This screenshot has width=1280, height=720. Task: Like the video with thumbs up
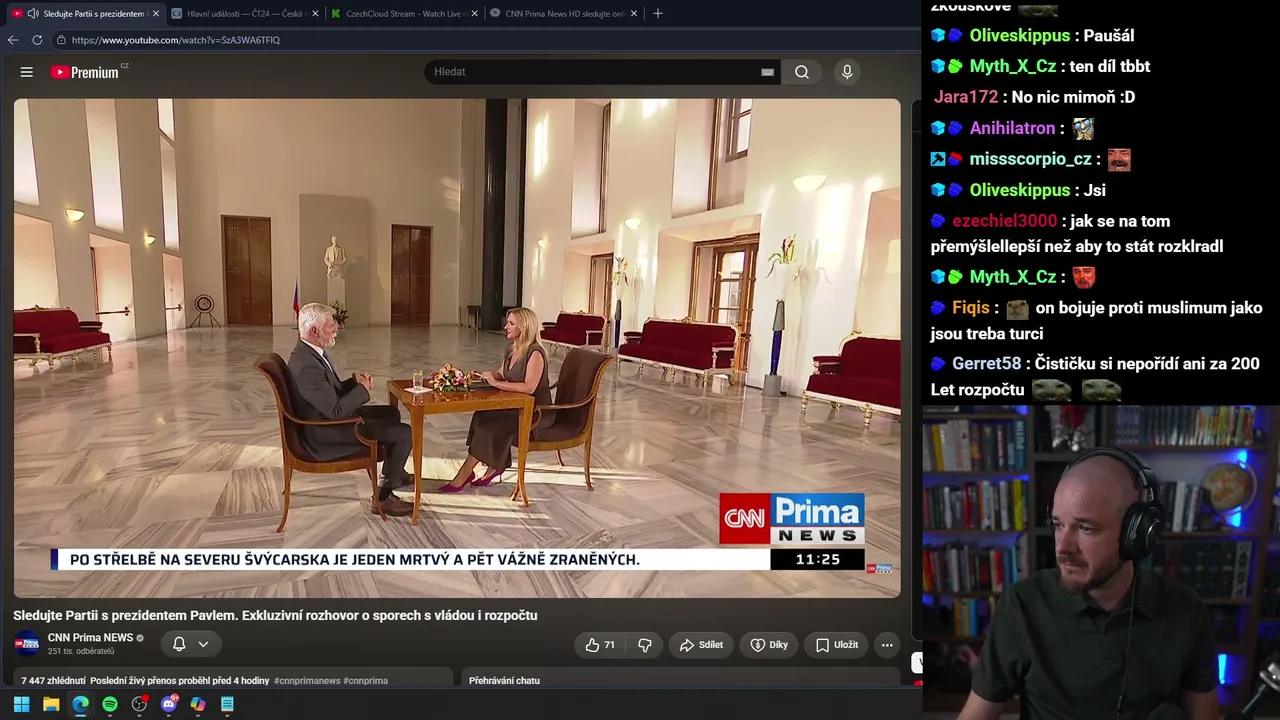point(600,645)
